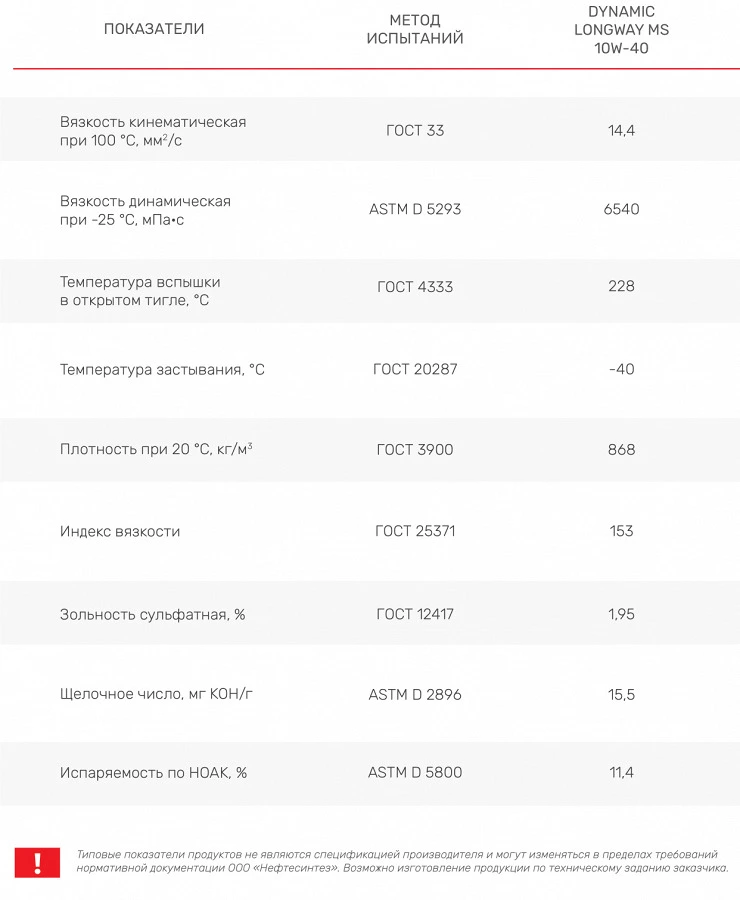Click the Зольность сульфатная row label
The height and width of the screenshot is (900, 740).
click(153, 614)
